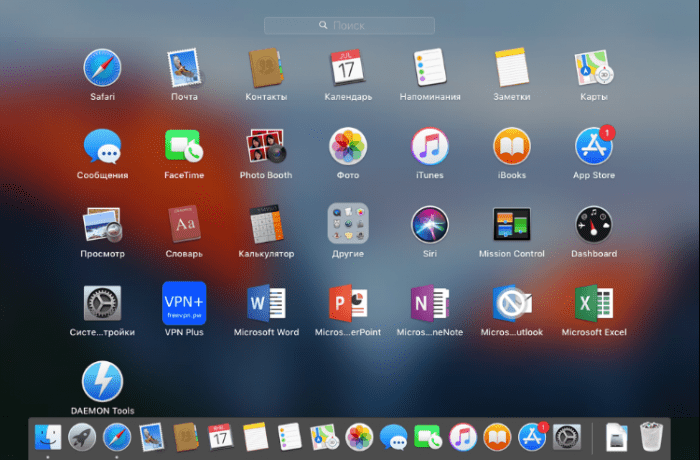
Task: Open FaceTime in the Dock
Action: point(428,437)
